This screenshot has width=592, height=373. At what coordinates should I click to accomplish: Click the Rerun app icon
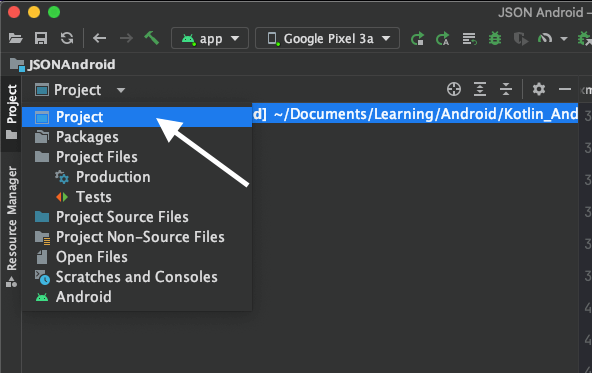tap(418, 39)
